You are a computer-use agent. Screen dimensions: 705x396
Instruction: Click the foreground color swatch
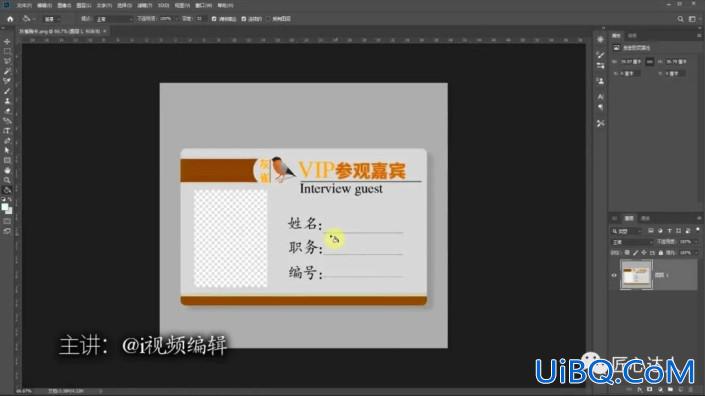(x=5, y=207)
